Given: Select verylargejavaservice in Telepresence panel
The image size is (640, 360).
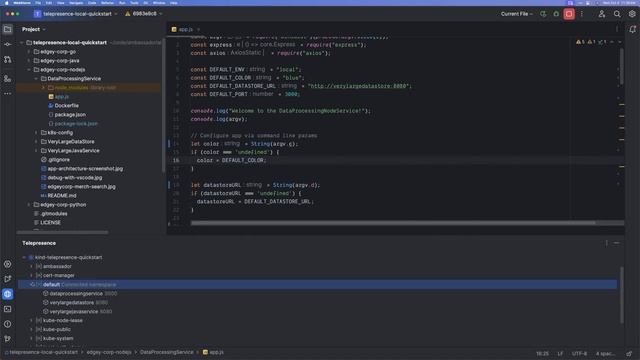Looking at the screenshot, I should click(74, 311).
